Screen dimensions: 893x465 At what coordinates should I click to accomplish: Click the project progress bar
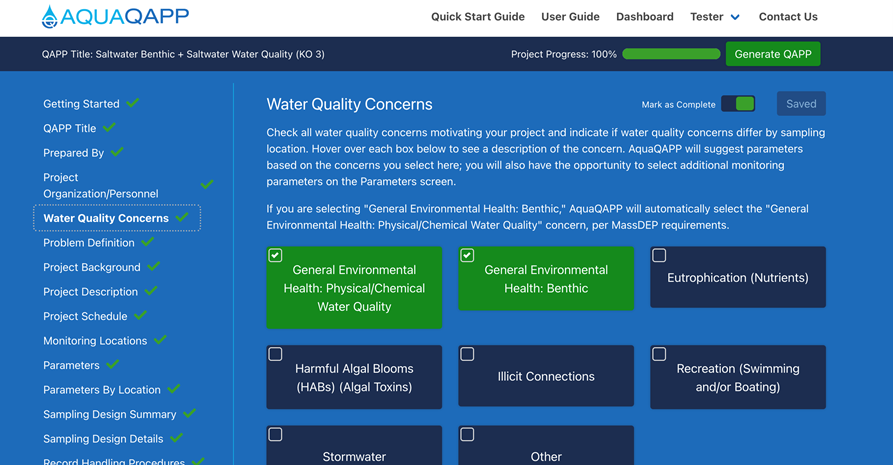point(671,54)
